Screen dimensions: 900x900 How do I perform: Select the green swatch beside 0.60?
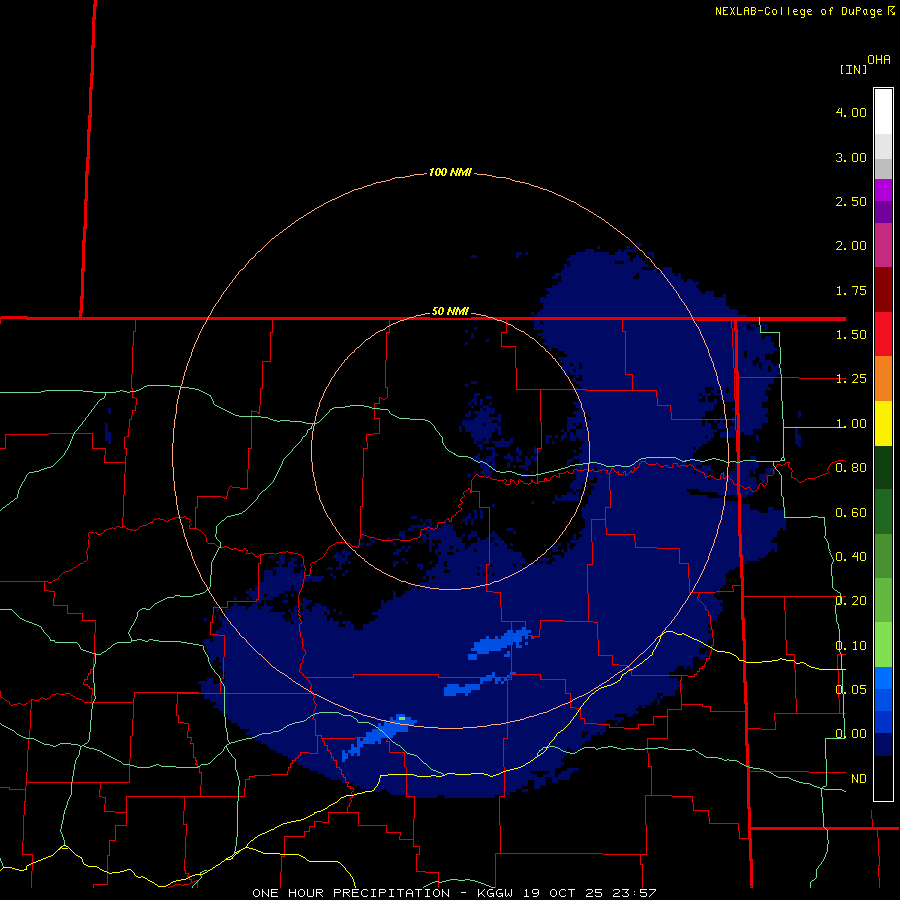click(x=883, y=512)
